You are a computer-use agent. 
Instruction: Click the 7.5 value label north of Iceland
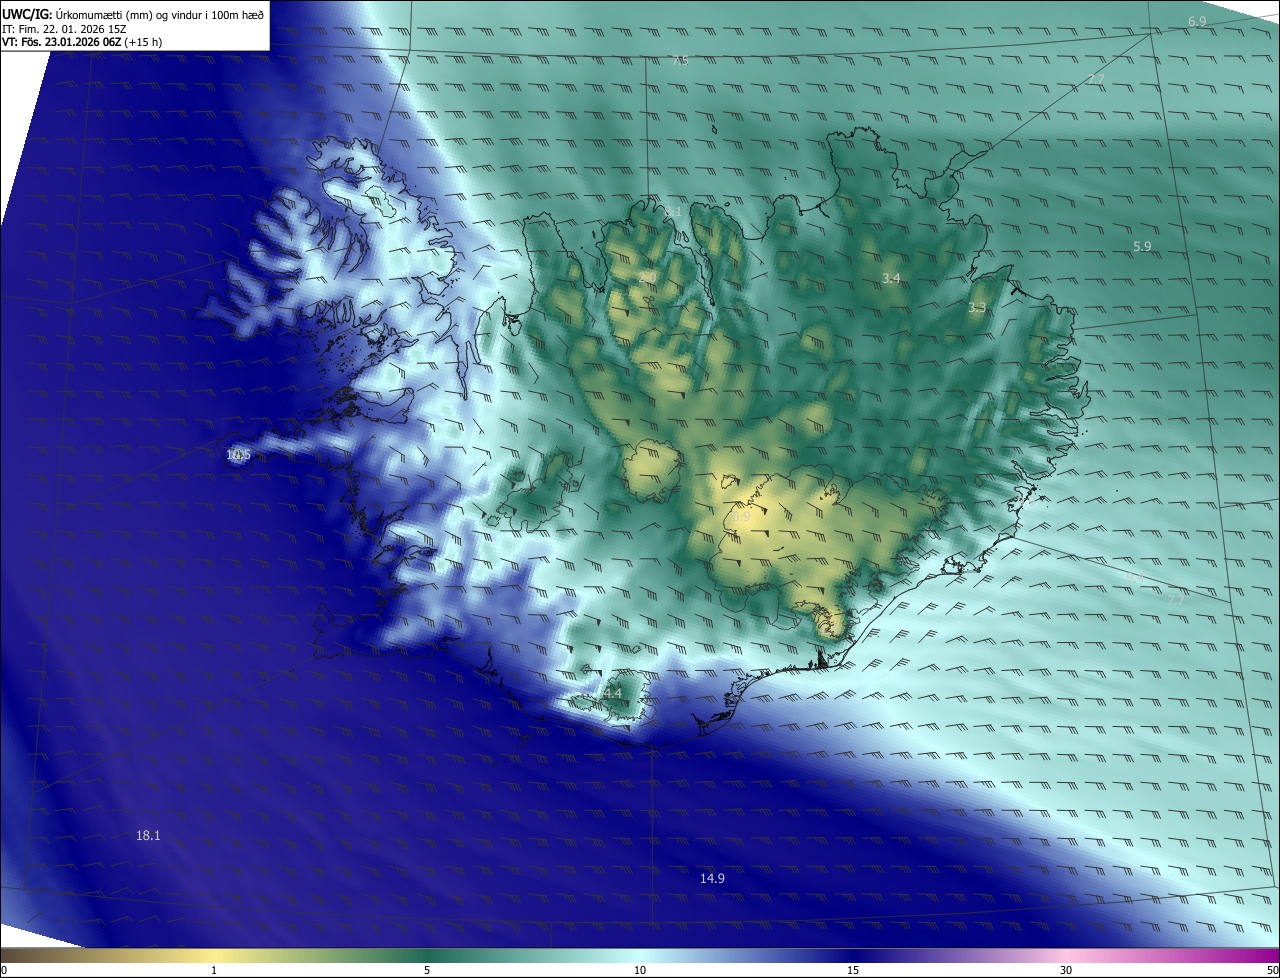[680, 61]
